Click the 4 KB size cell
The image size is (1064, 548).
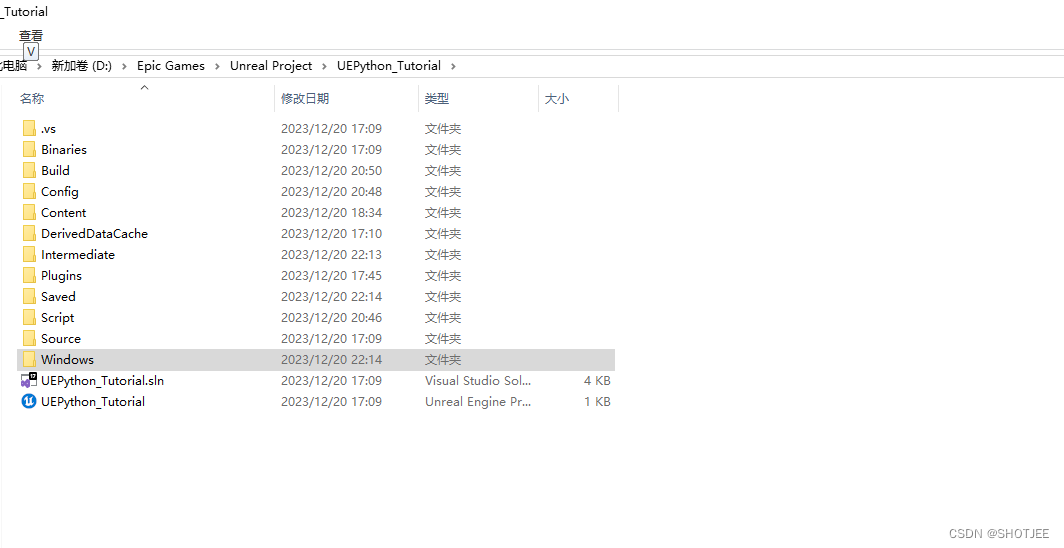pyautogui.click(x=597, y=381)
